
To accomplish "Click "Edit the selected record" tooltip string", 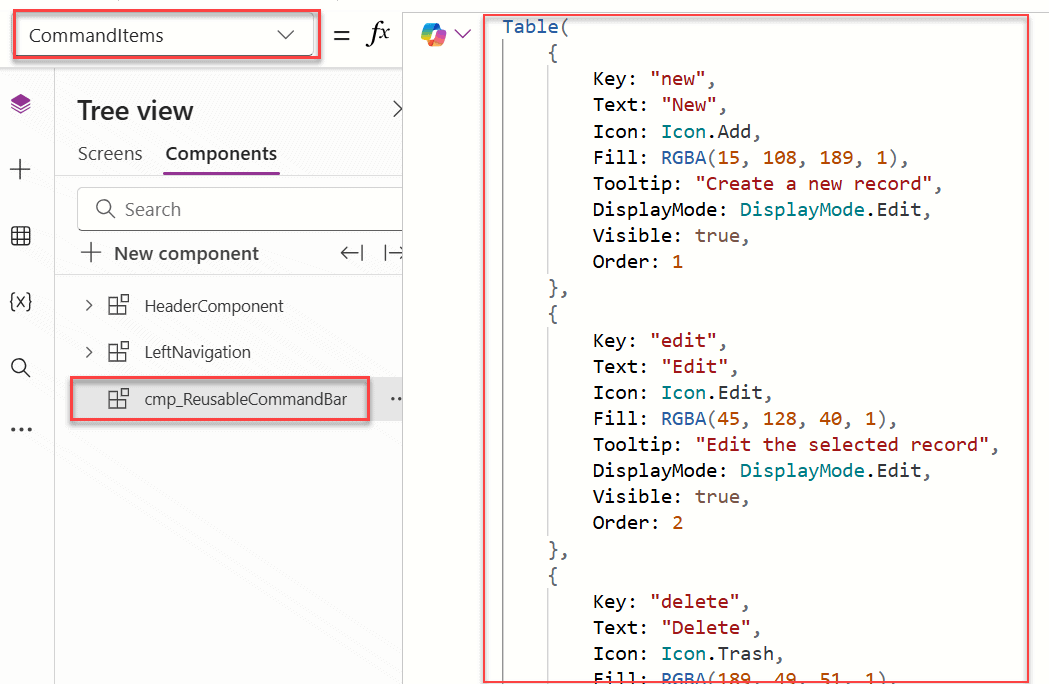I will click(x=842, y=445).
